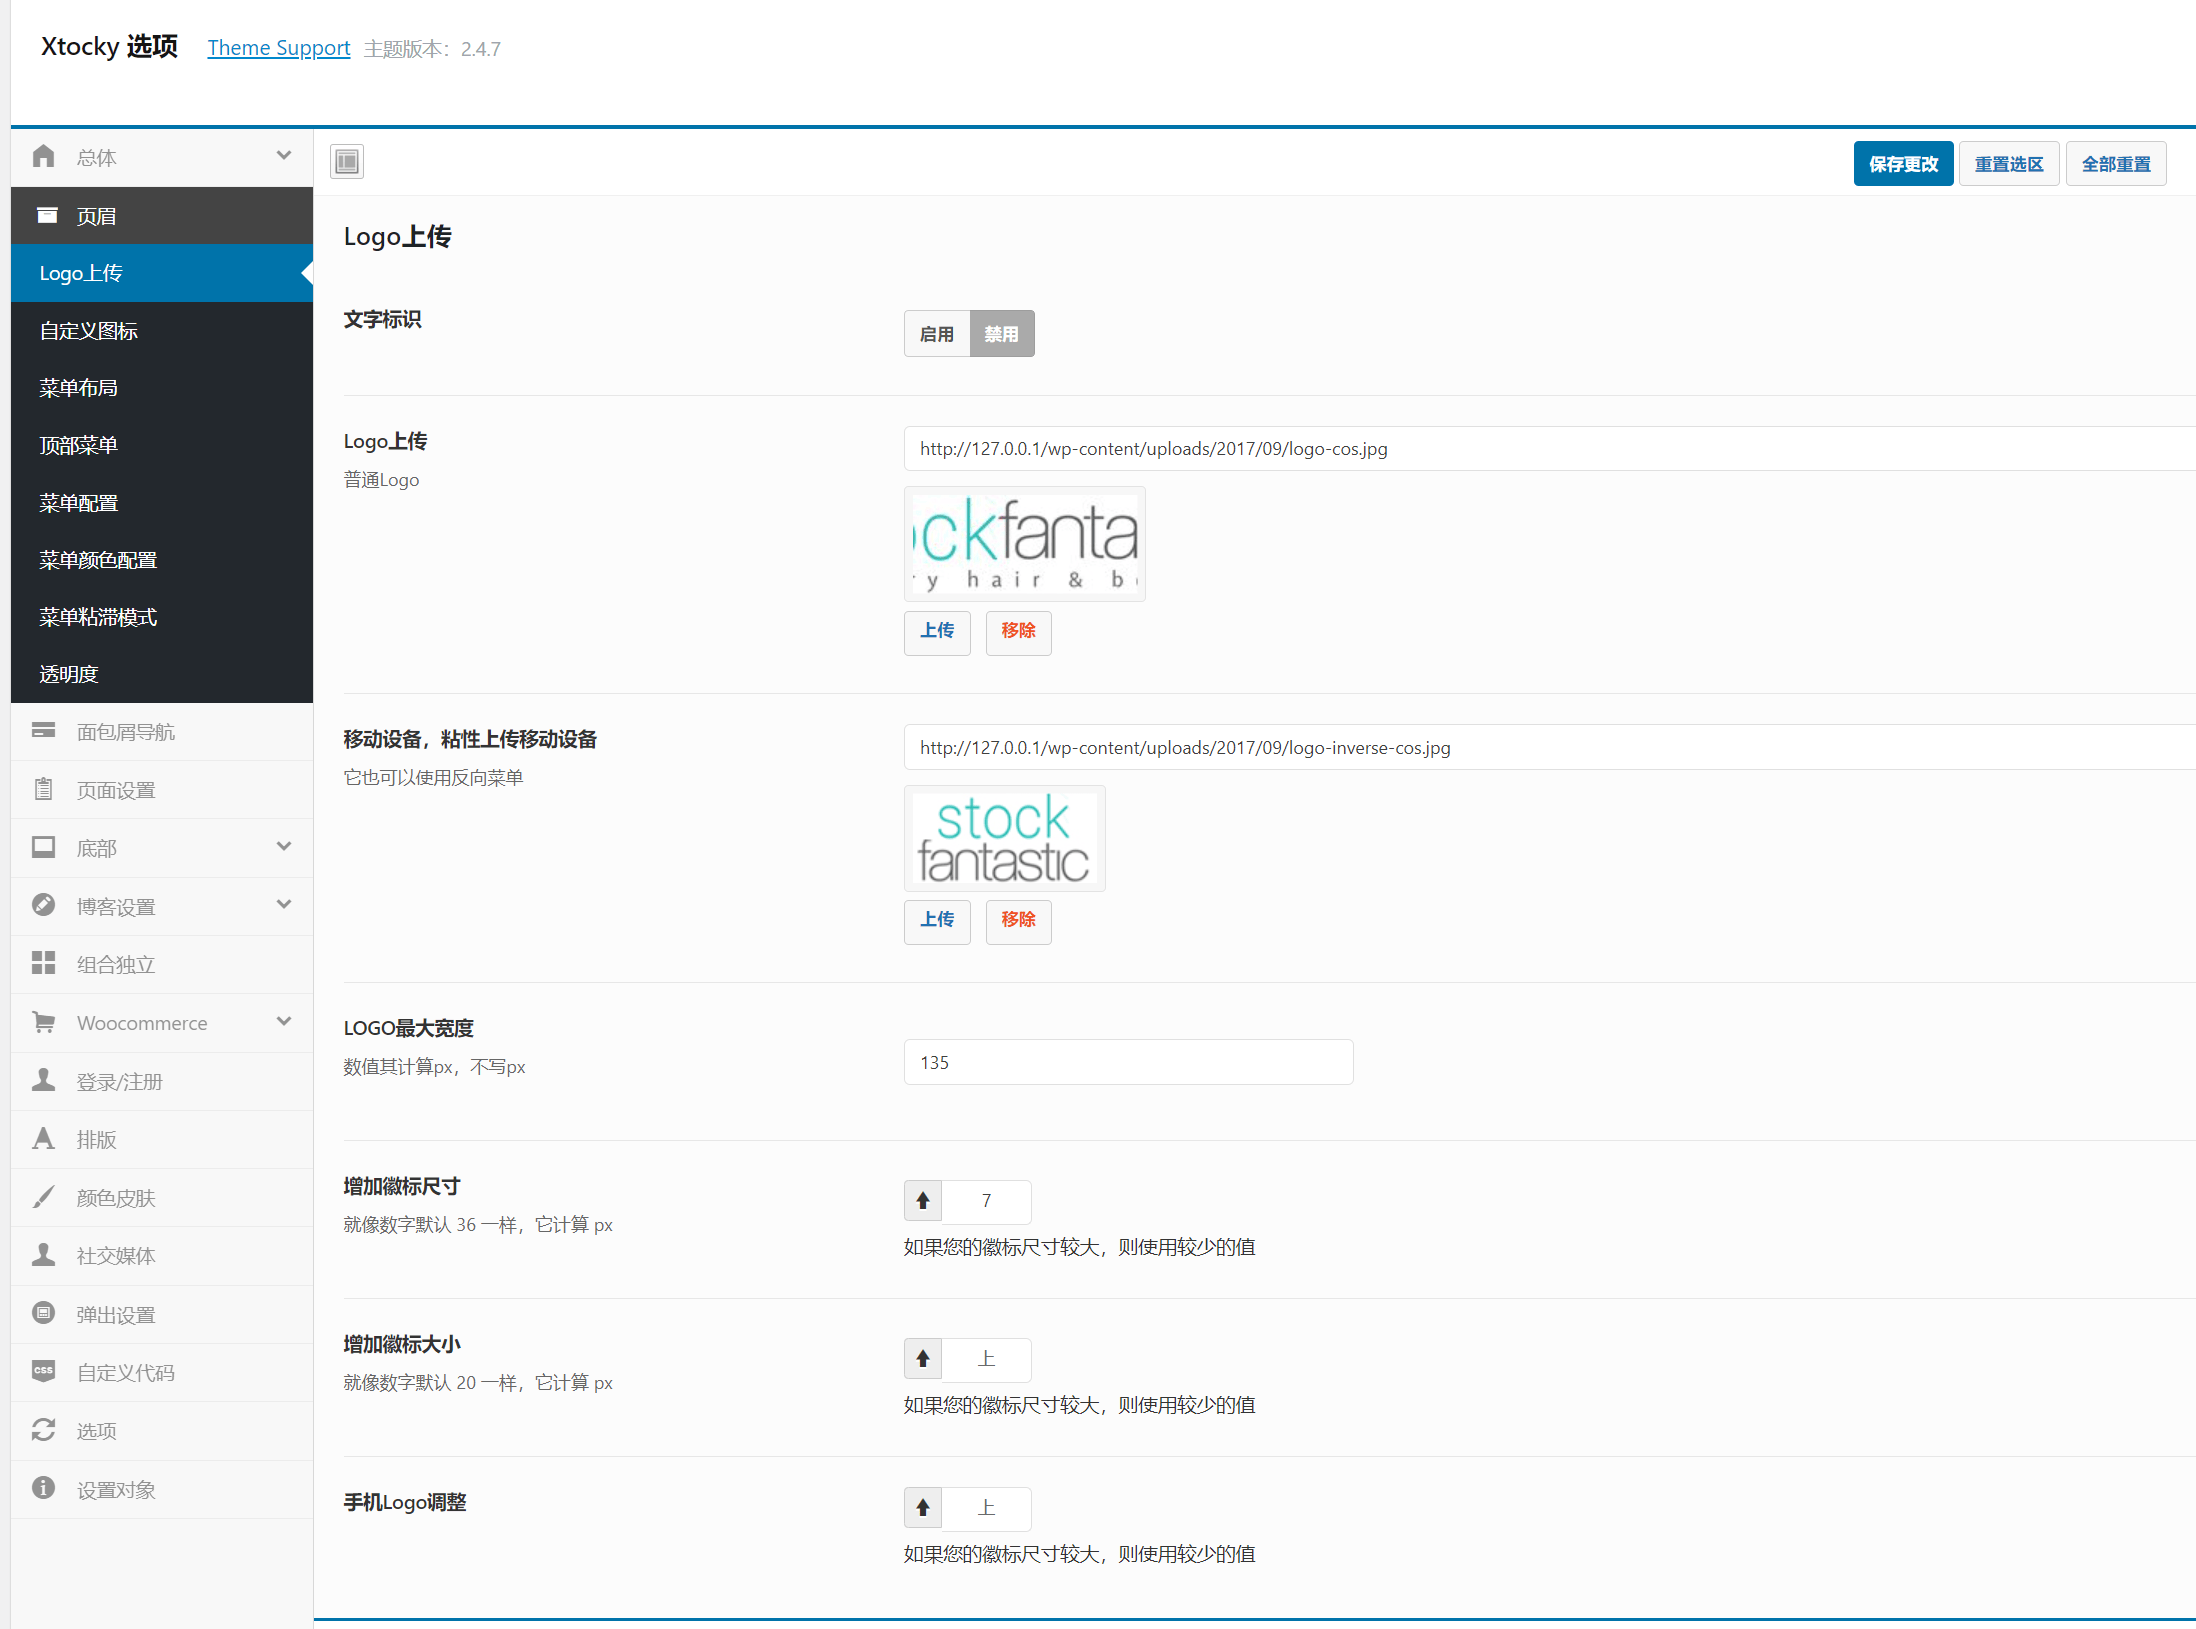Click 移除 under the mobile sticky logo
Screen dimensions: 2196x1629
click(x=1018, y=920)
